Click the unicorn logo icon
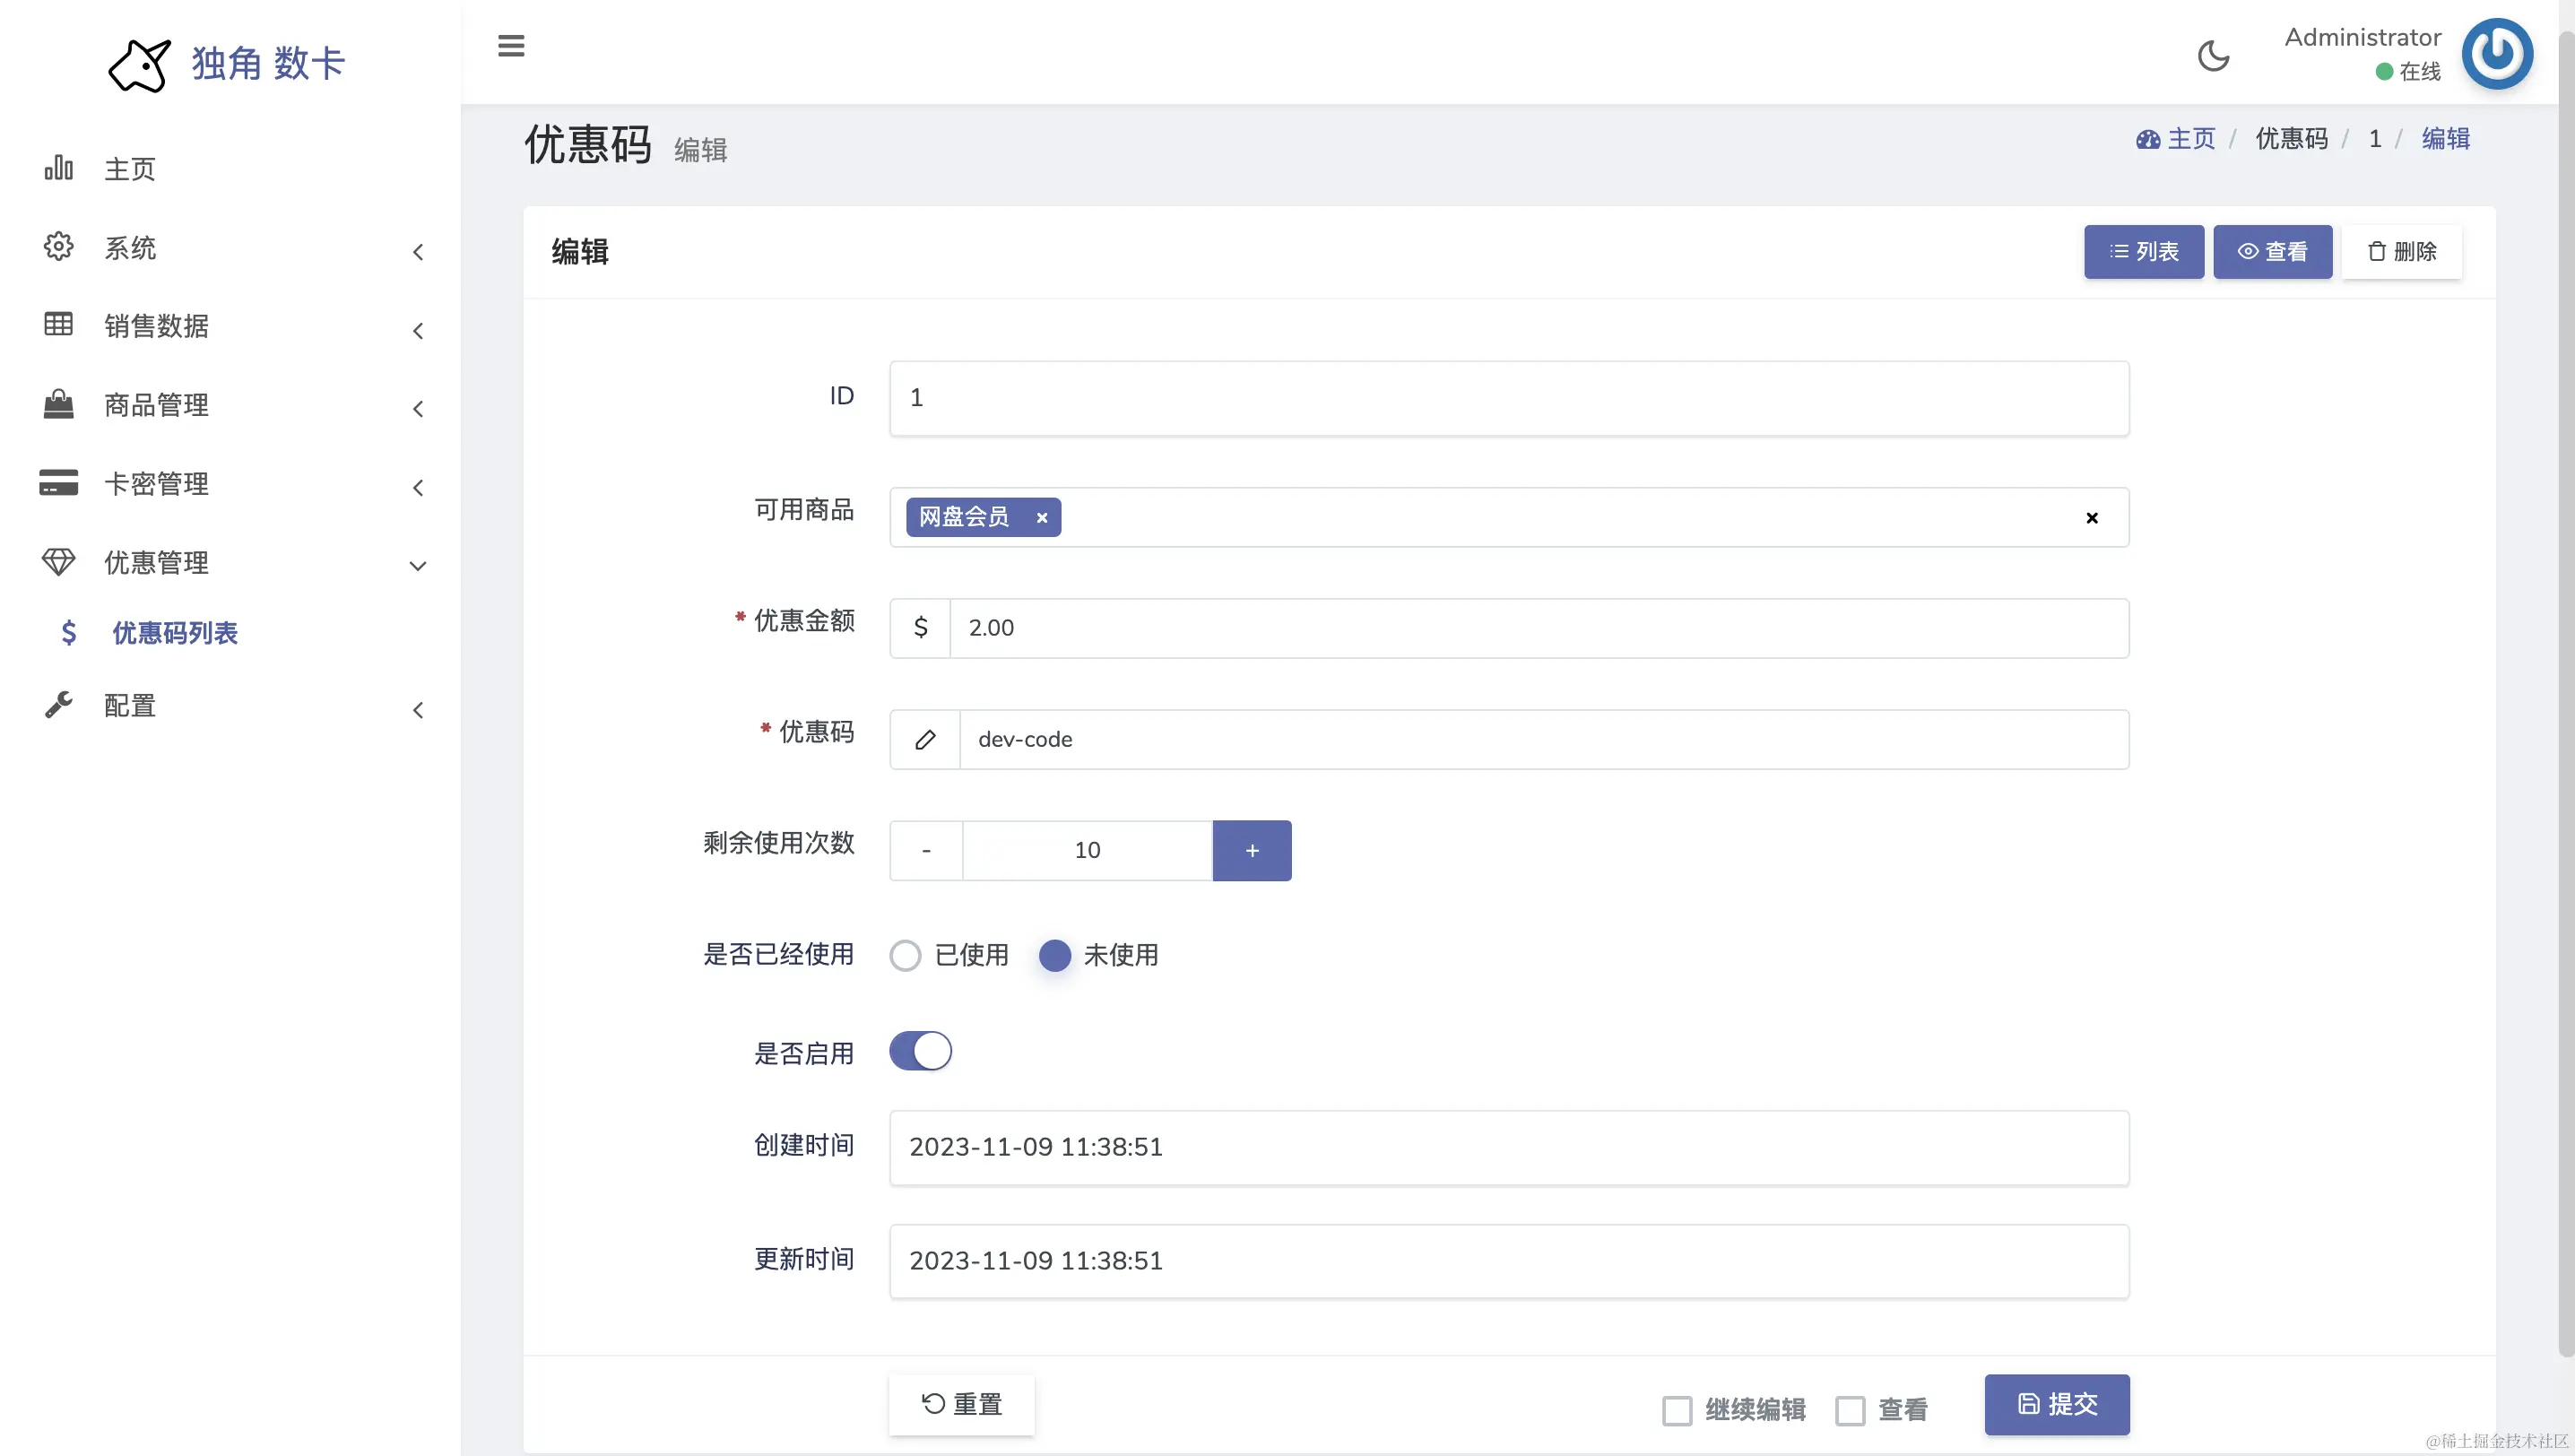This screenshot has width=2575, height=1456. [139, 65]
